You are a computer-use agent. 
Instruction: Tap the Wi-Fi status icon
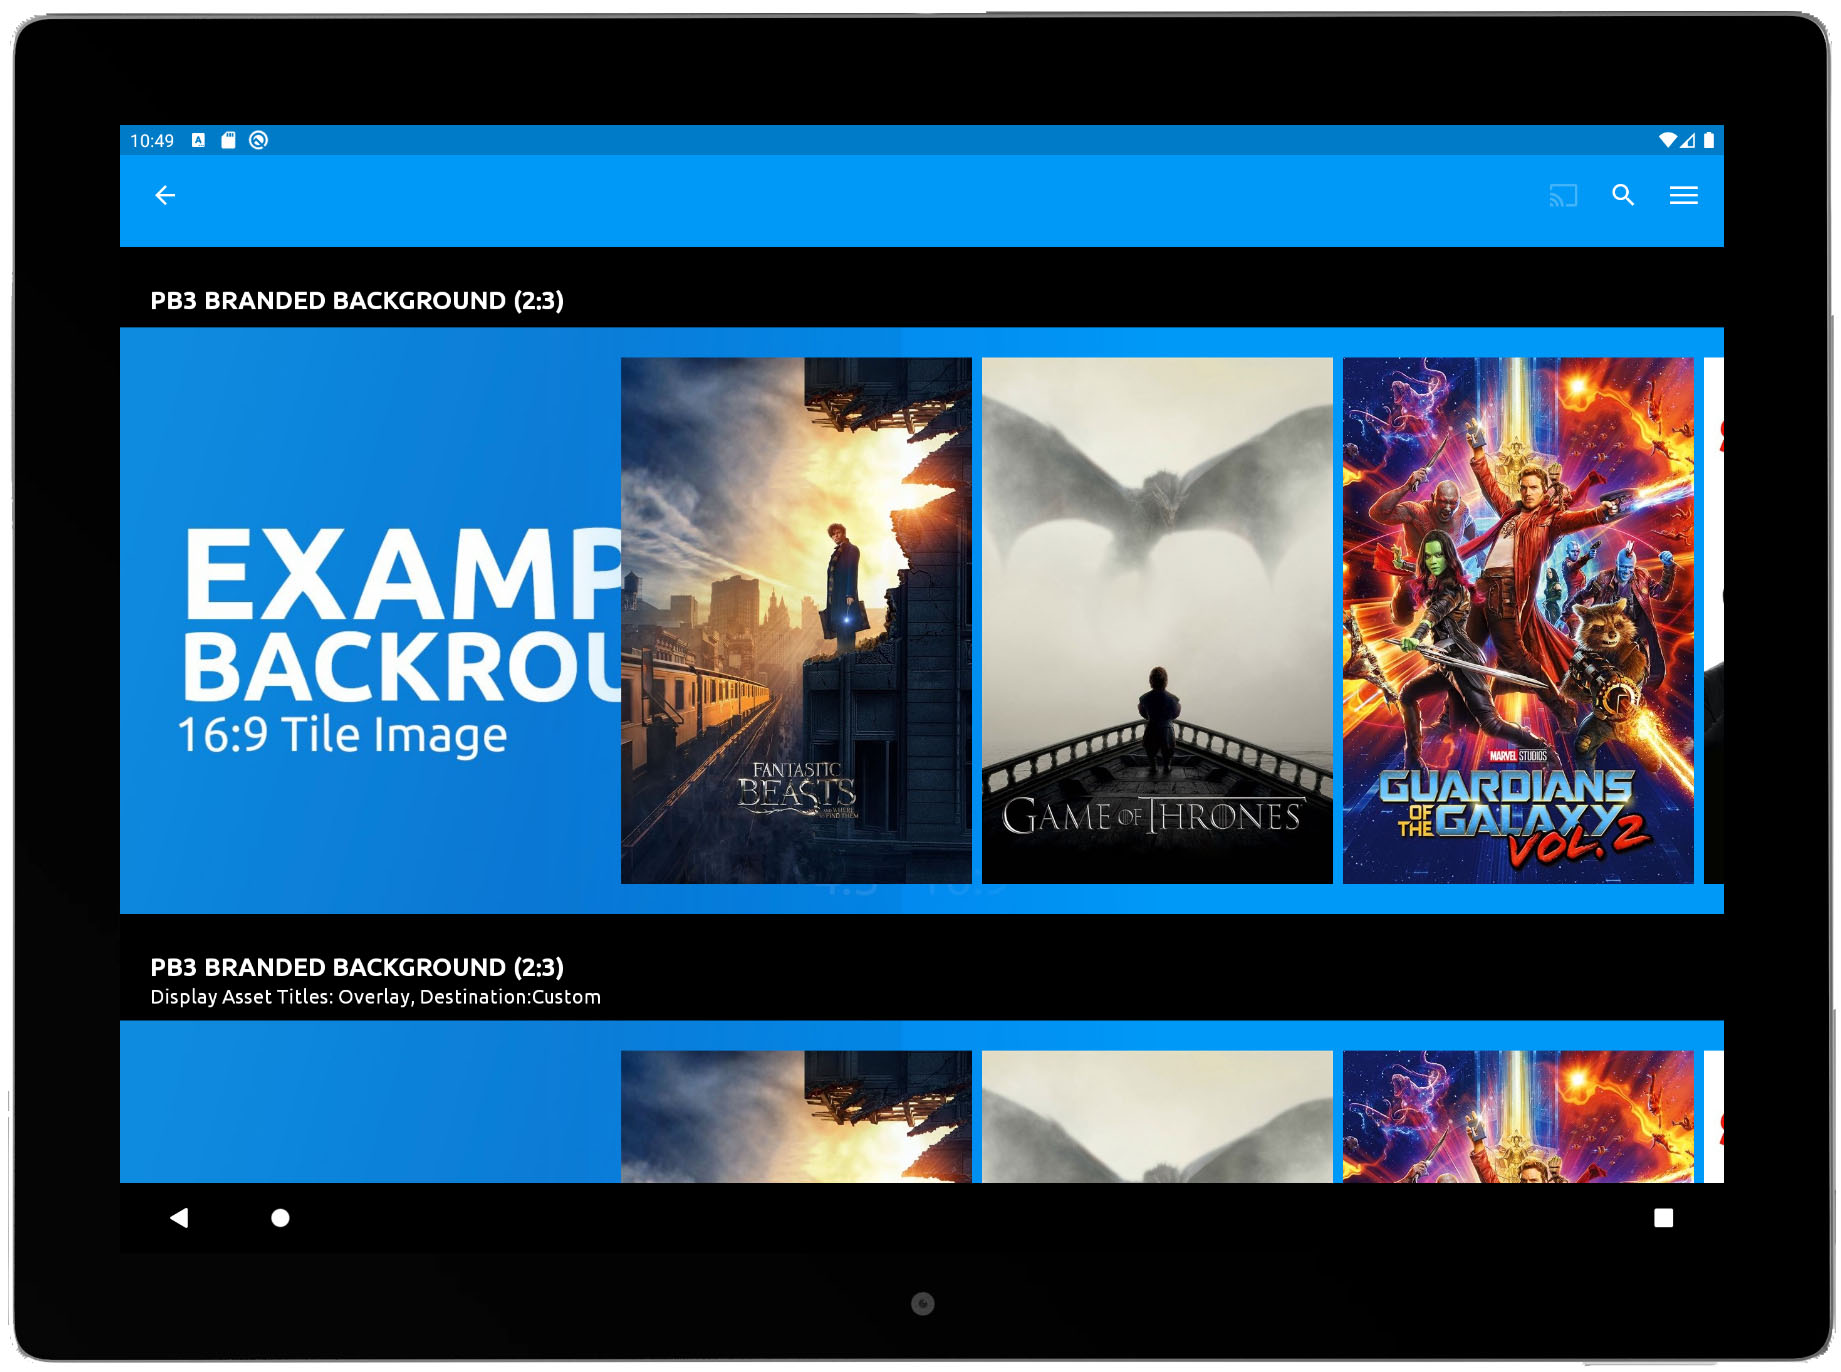pyautogui.click(x=1667, y=140)
